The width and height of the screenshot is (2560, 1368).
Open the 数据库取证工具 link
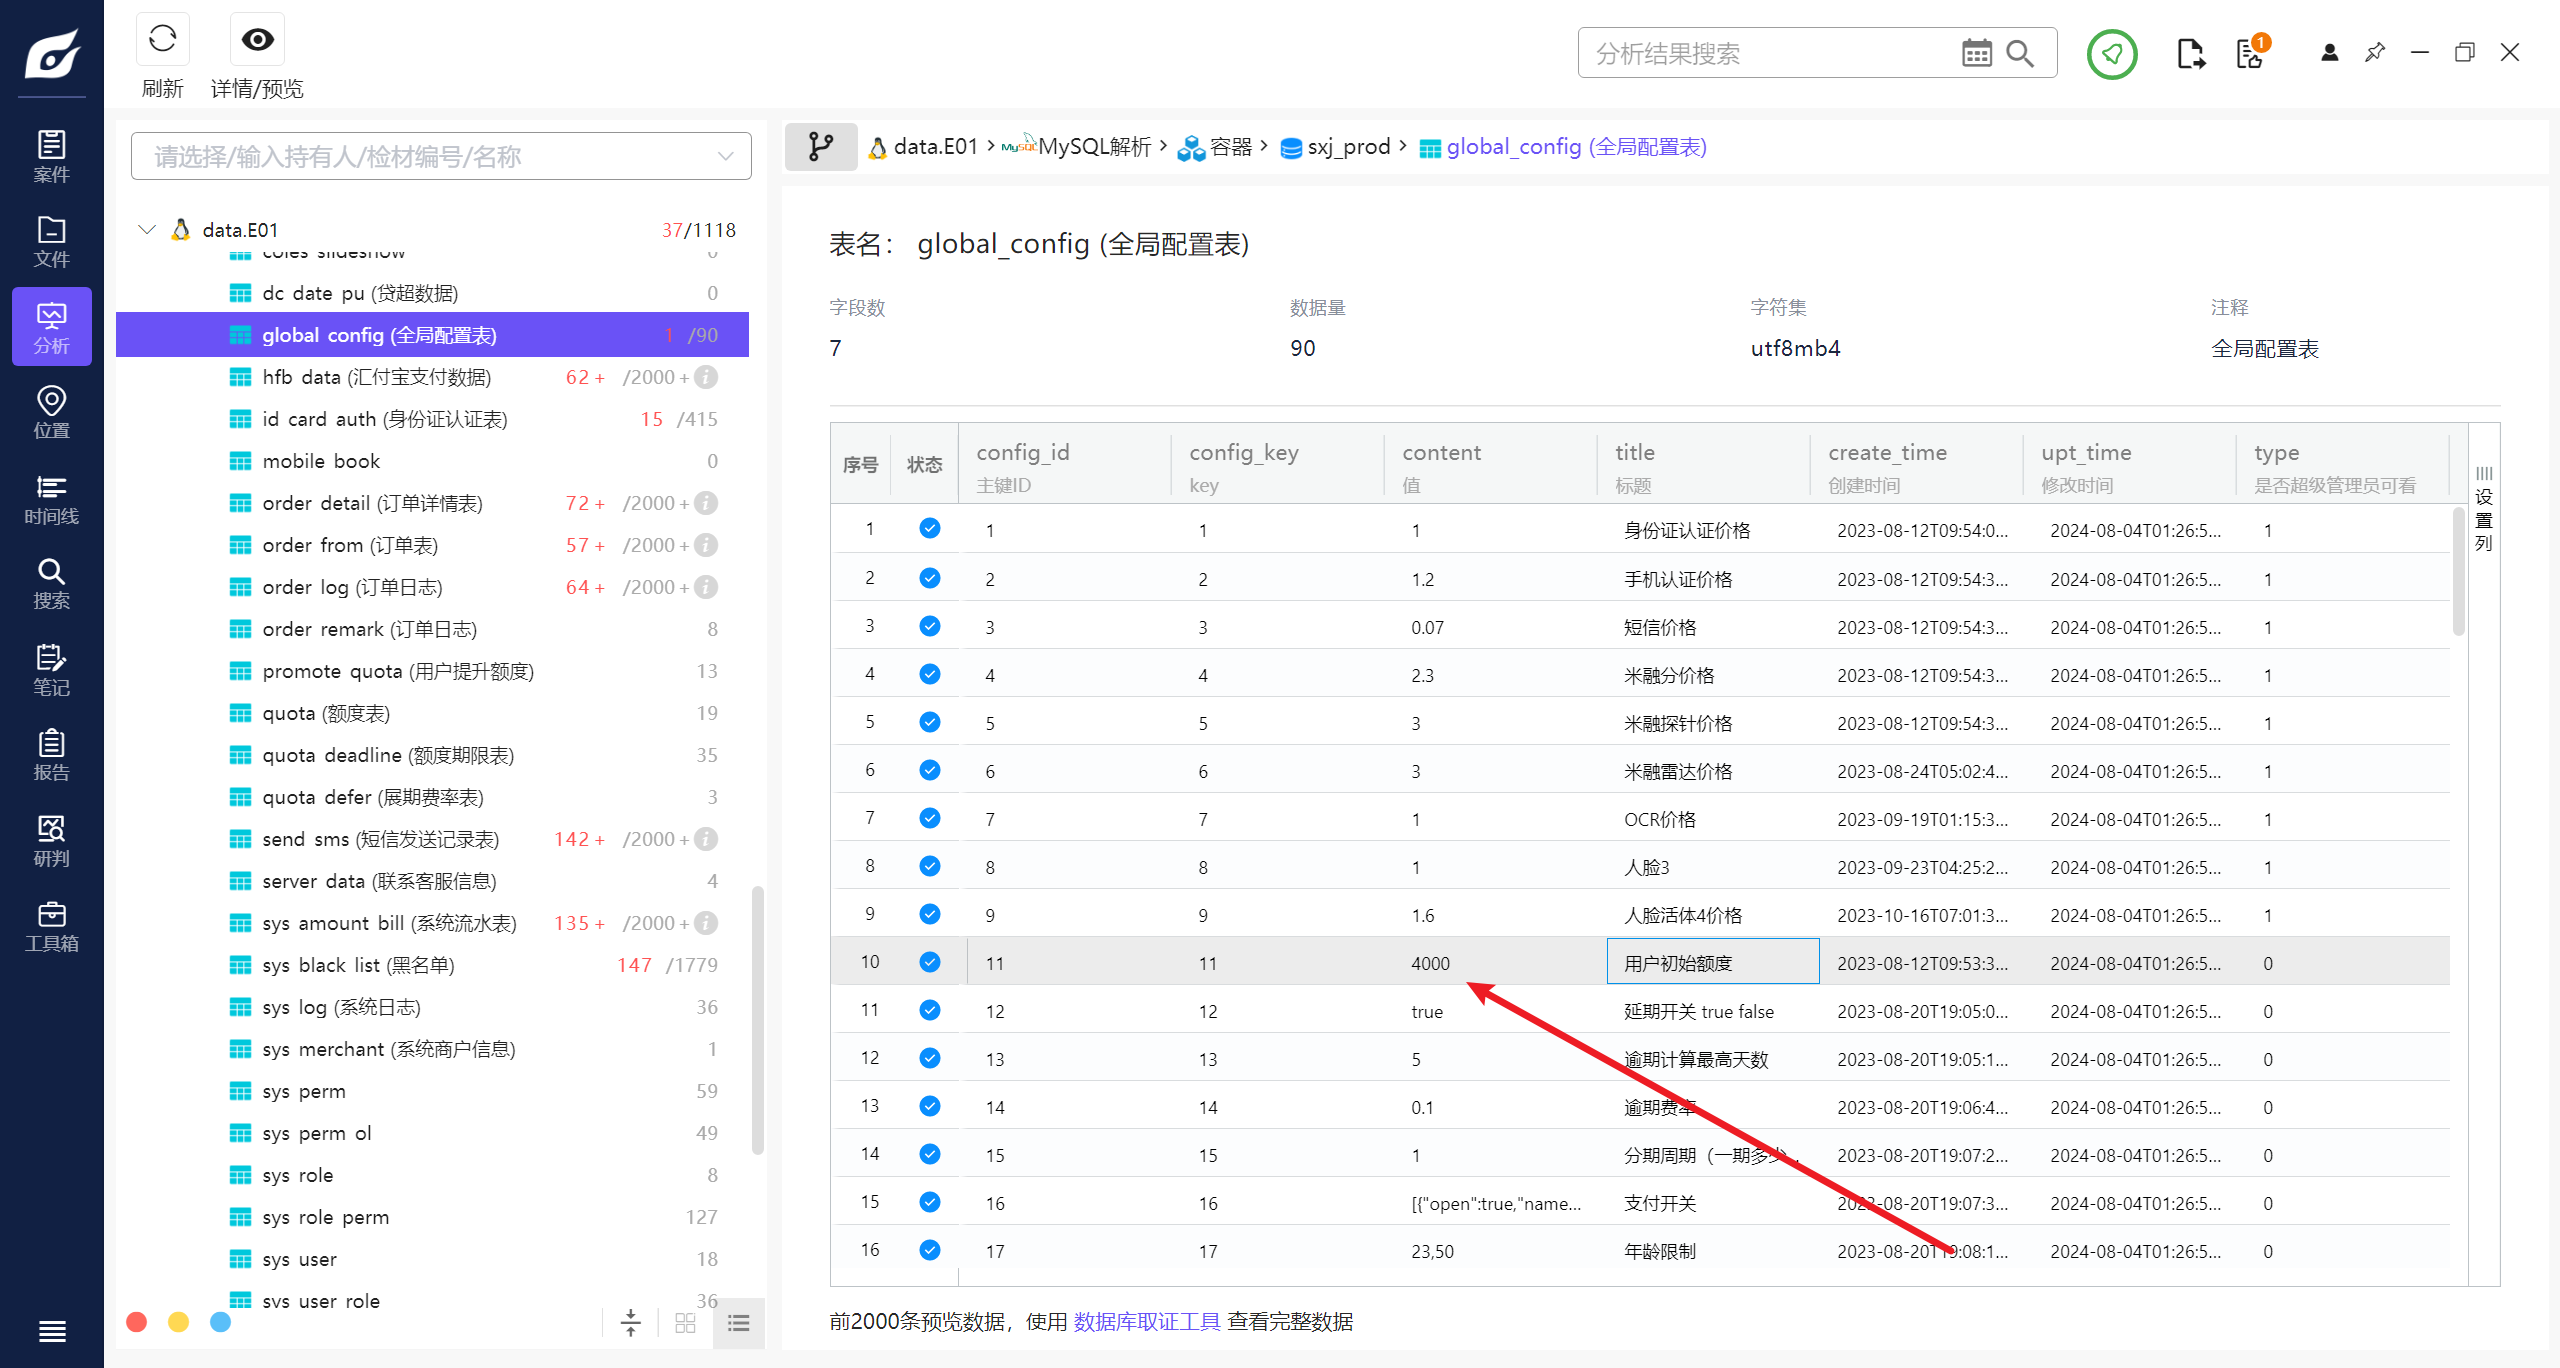tap(1146, 1321)
